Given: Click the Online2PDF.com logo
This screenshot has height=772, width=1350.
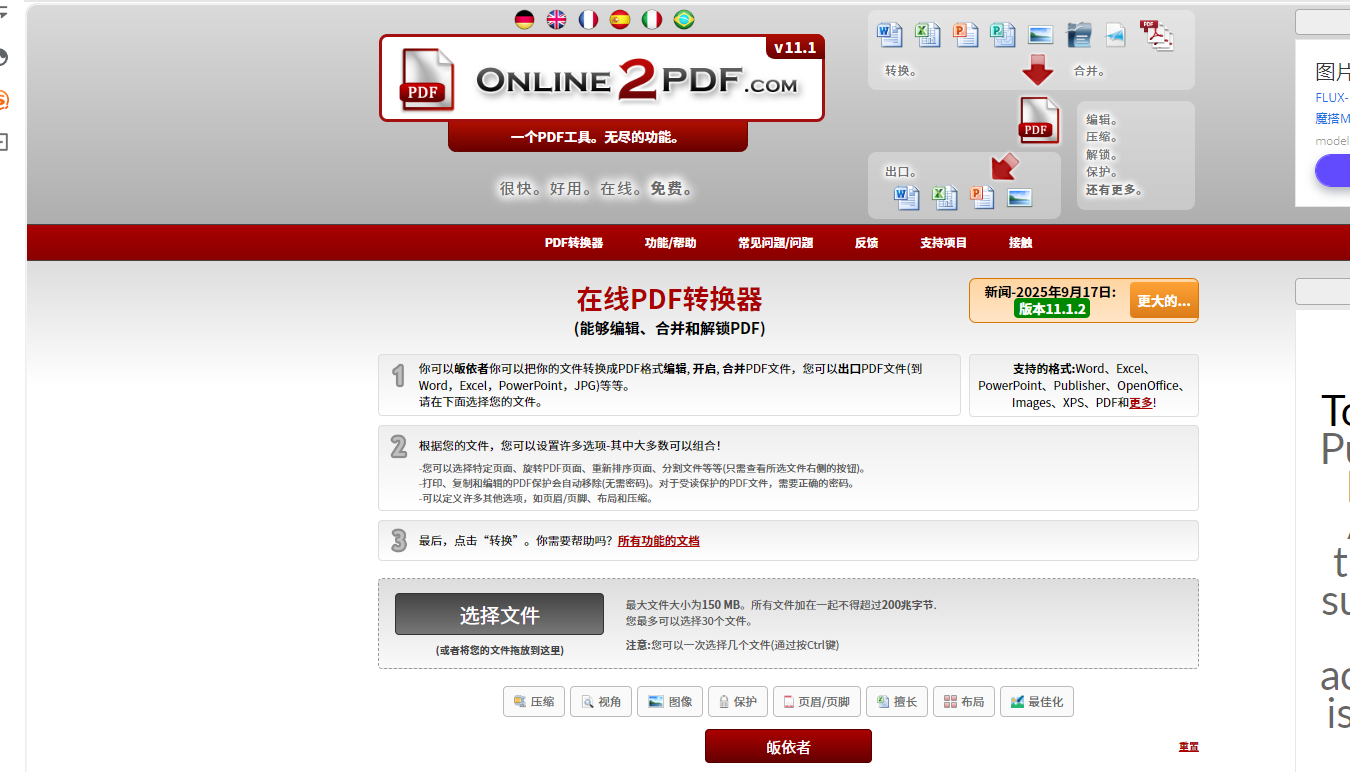Looking at the screenshot, I should pyautogui.click(x=601, y=79).
